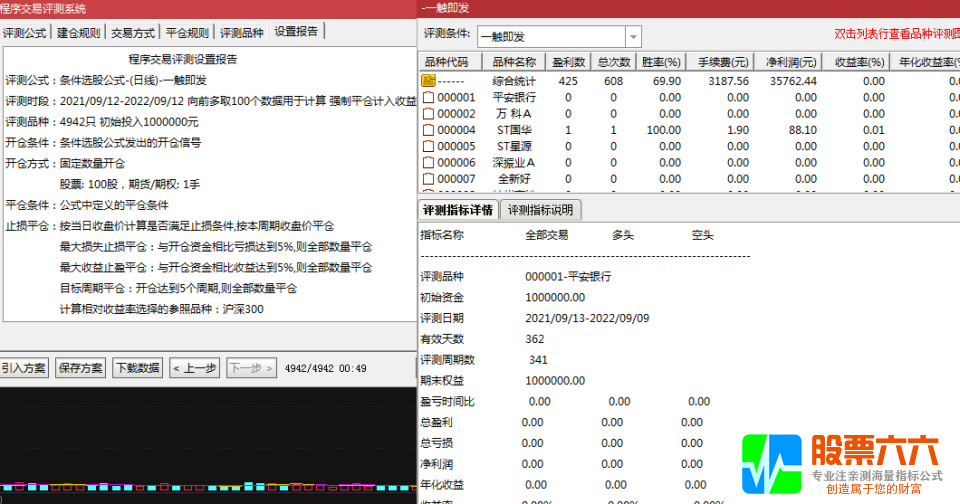Click the 下载数据 button
The image size is (960, 504).
point(138,368)
